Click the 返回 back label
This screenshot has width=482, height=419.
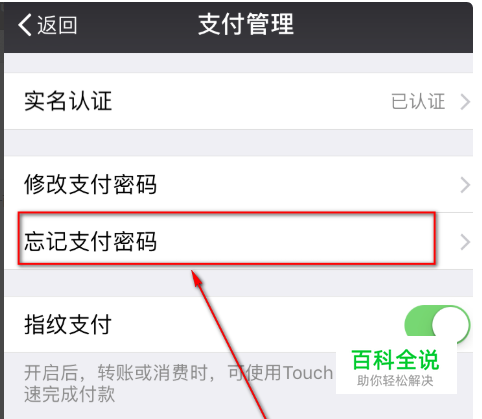[x=57, y=25]
